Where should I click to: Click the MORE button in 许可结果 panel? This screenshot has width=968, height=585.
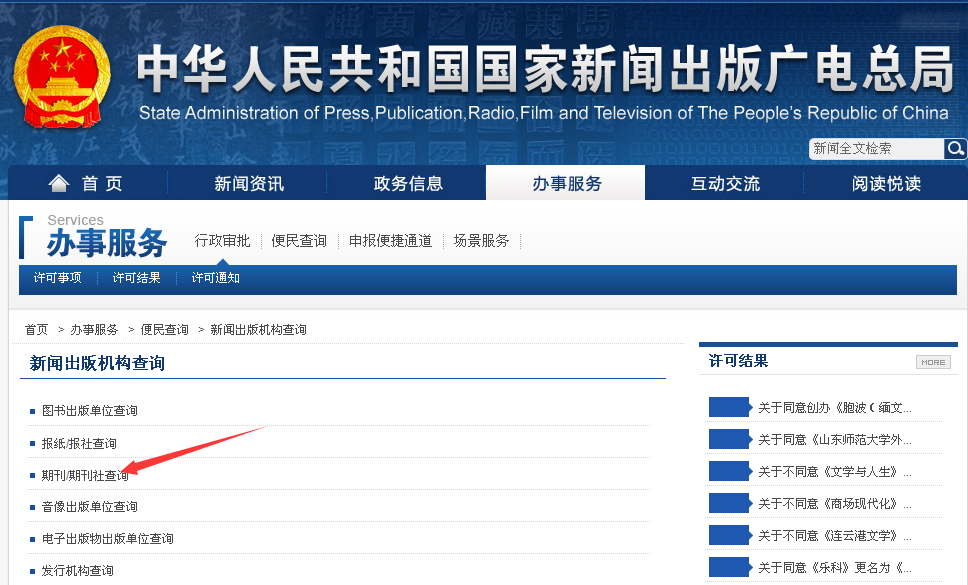tap(933, 362)
